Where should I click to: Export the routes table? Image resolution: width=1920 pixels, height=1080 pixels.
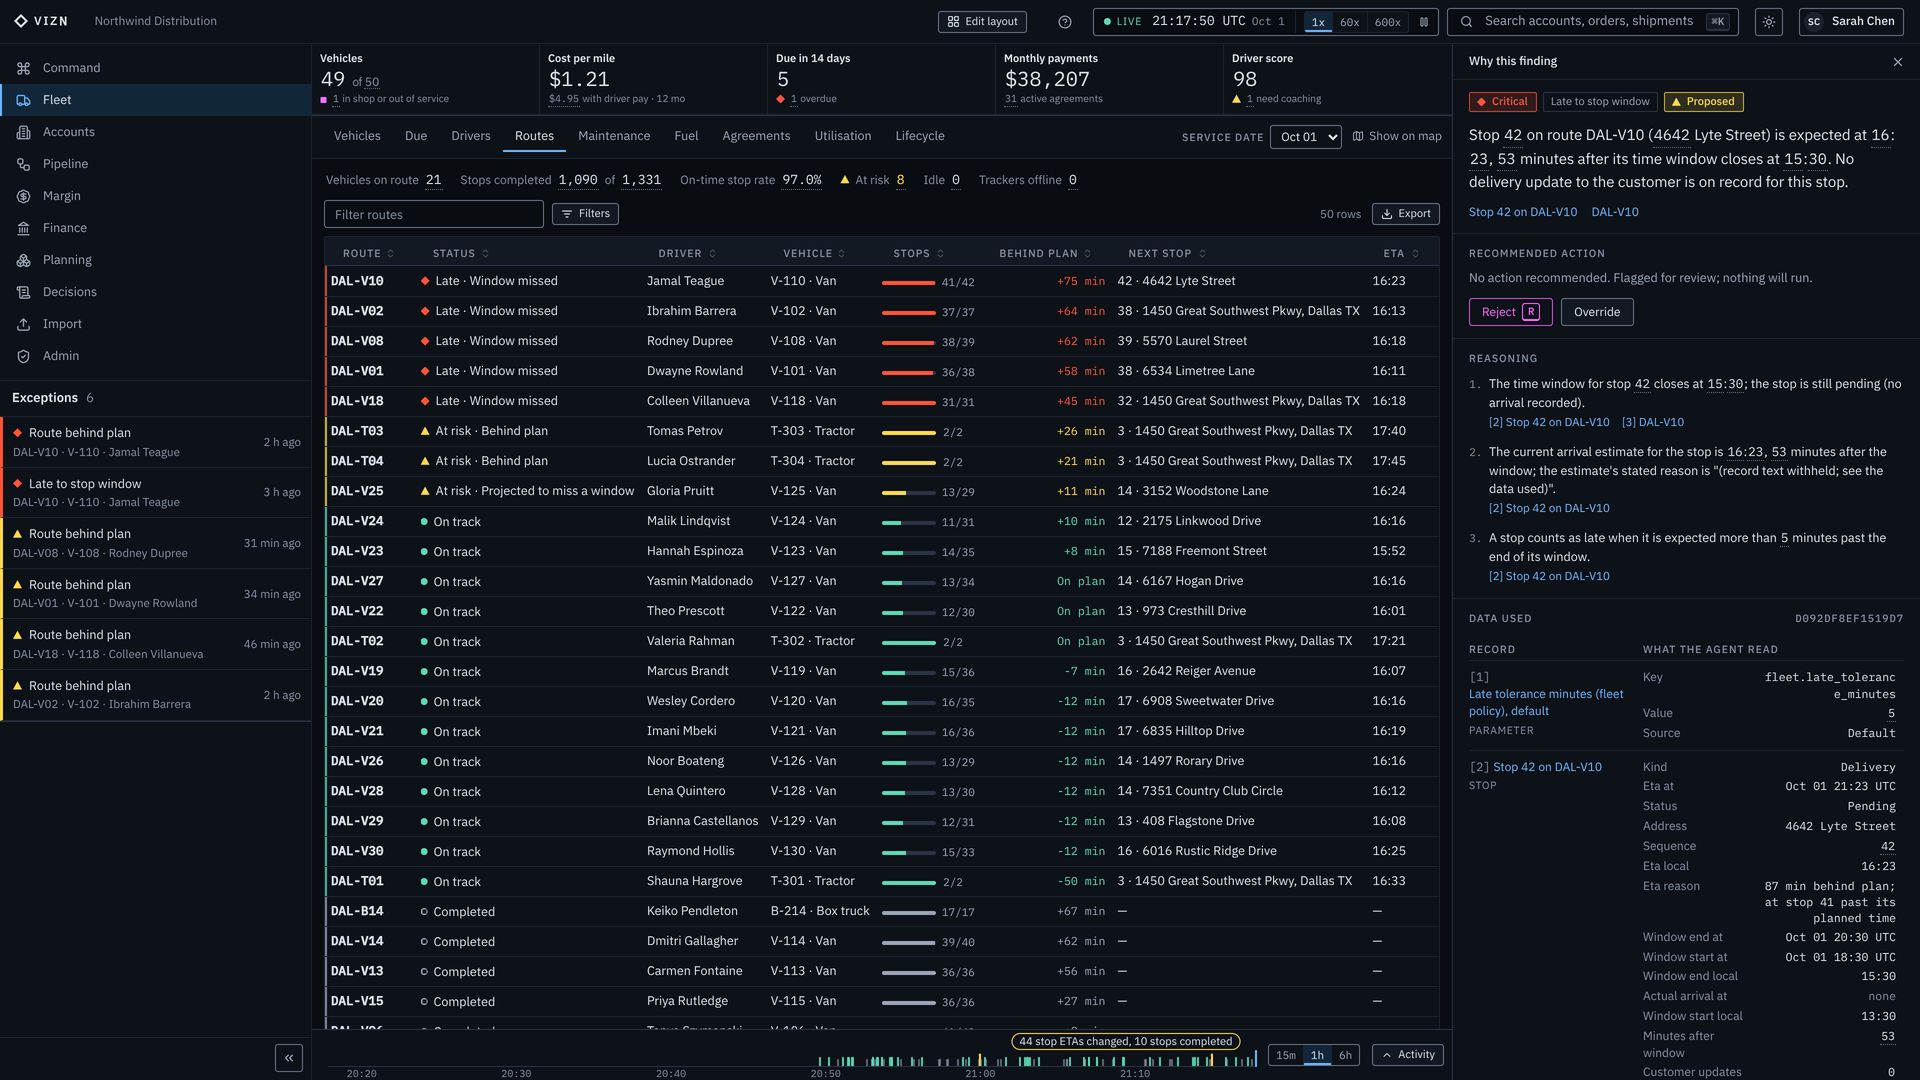coord(1406,214)
